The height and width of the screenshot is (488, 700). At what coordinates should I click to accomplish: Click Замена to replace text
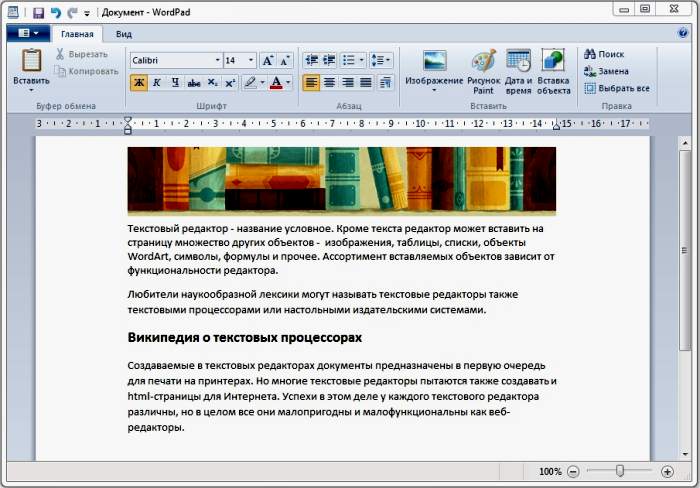606,71
